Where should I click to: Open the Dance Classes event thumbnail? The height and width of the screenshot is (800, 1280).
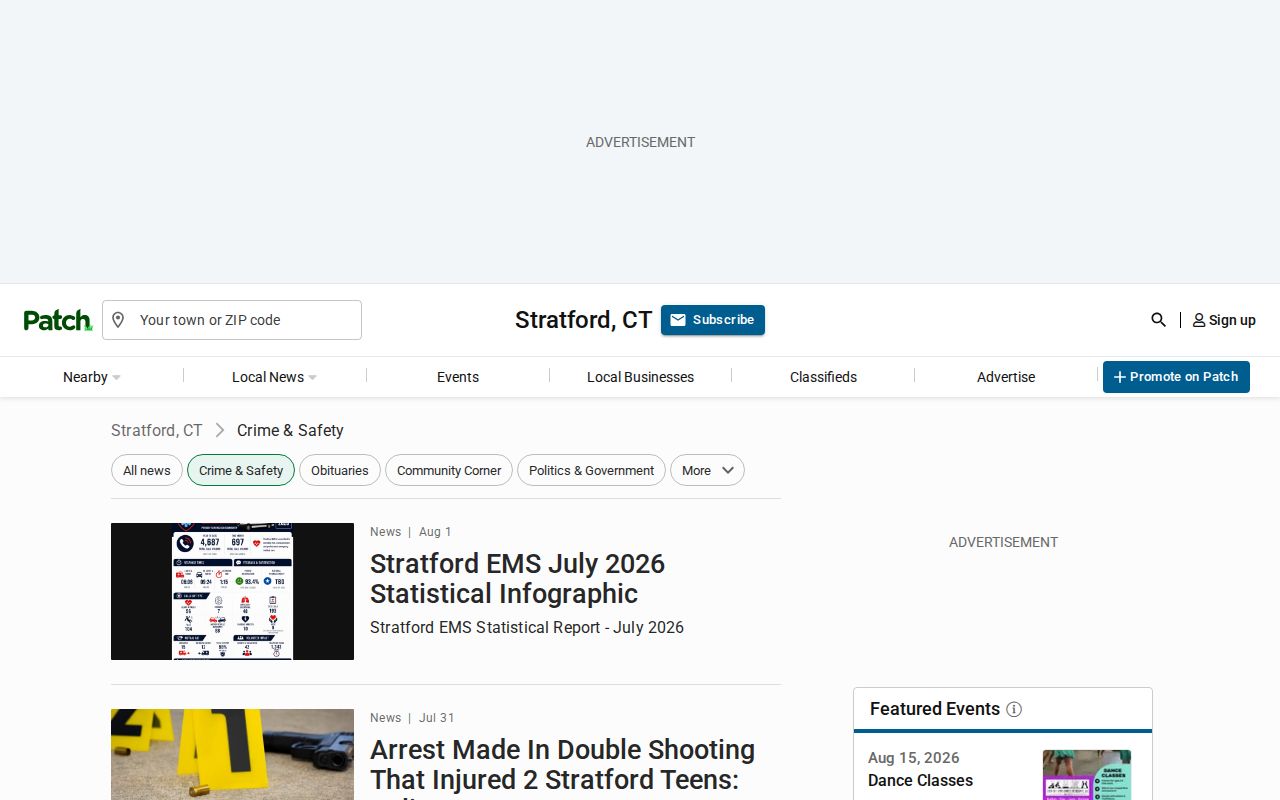pos(1087,775)
